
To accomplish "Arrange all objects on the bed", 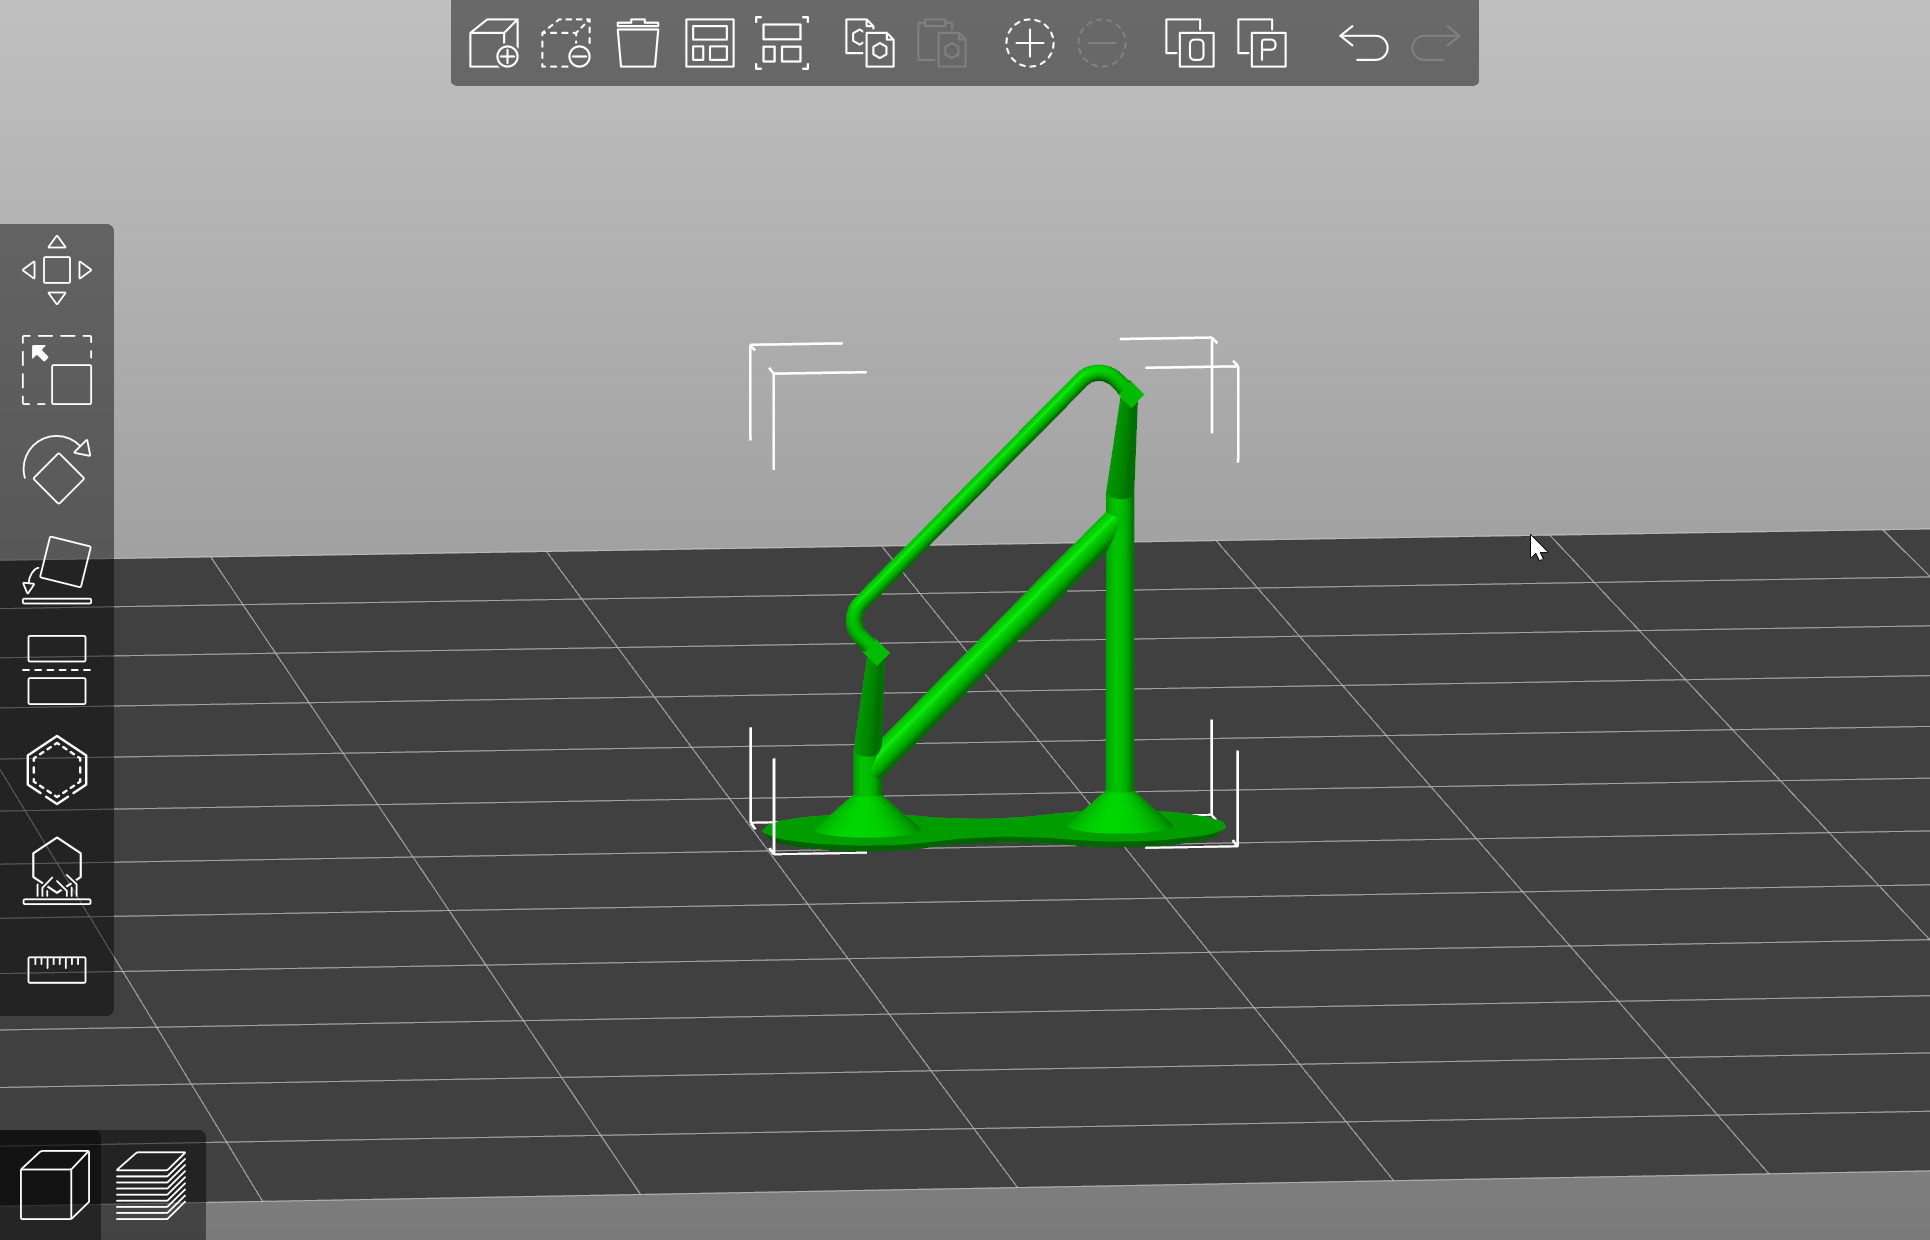I will 710,44.
